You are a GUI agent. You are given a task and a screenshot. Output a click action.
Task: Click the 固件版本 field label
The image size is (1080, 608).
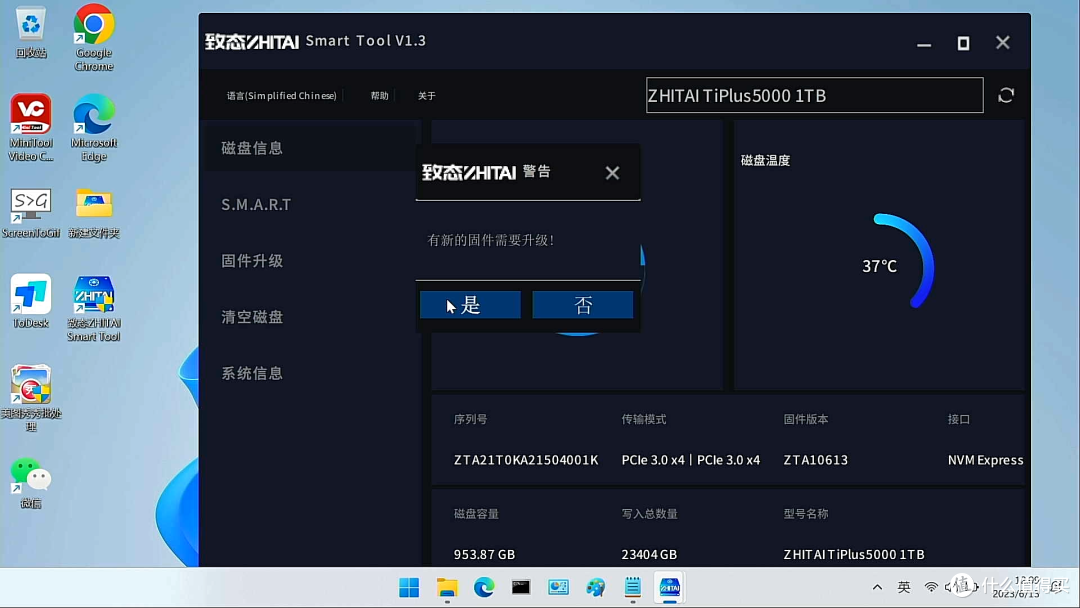[x=806, y=419]
